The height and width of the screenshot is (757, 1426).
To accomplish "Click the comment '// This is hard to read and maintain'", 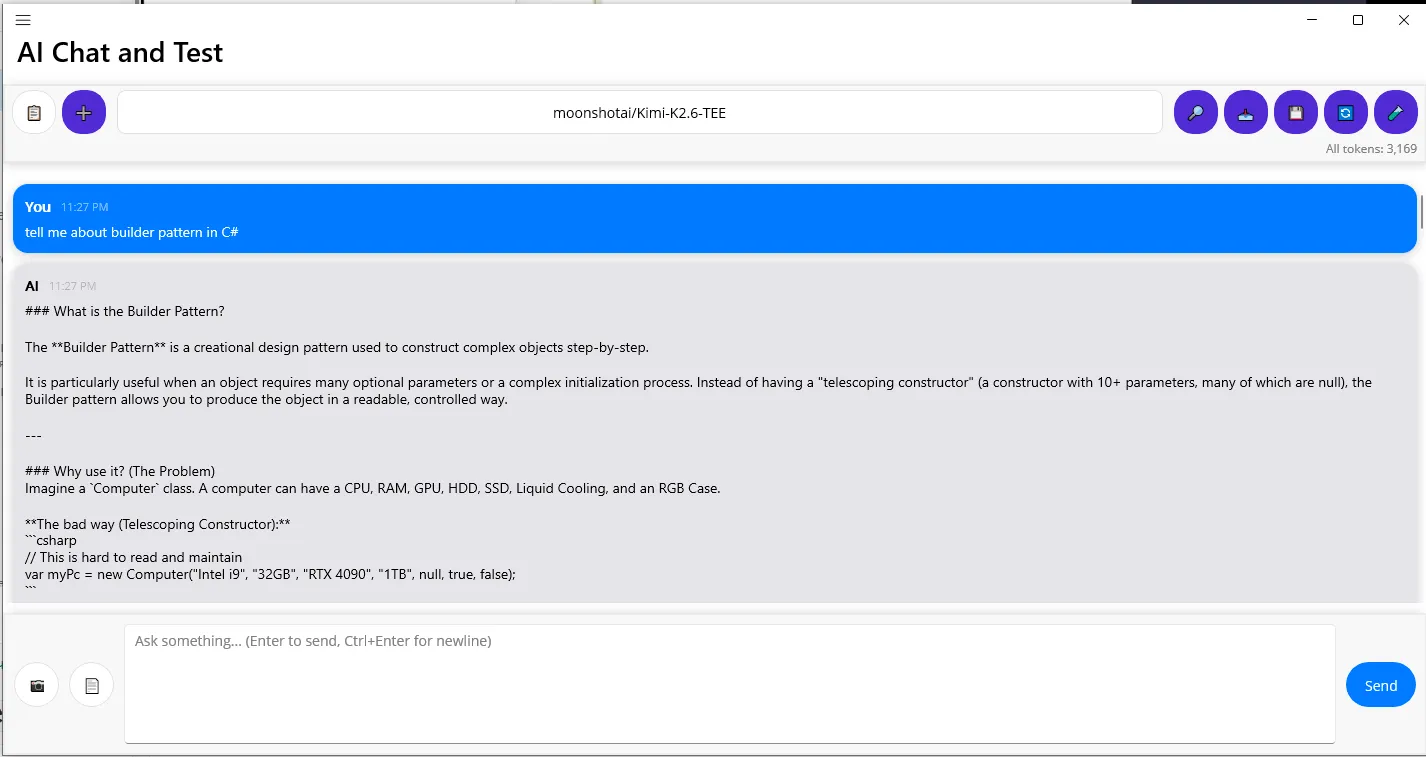I will point(134,557).
